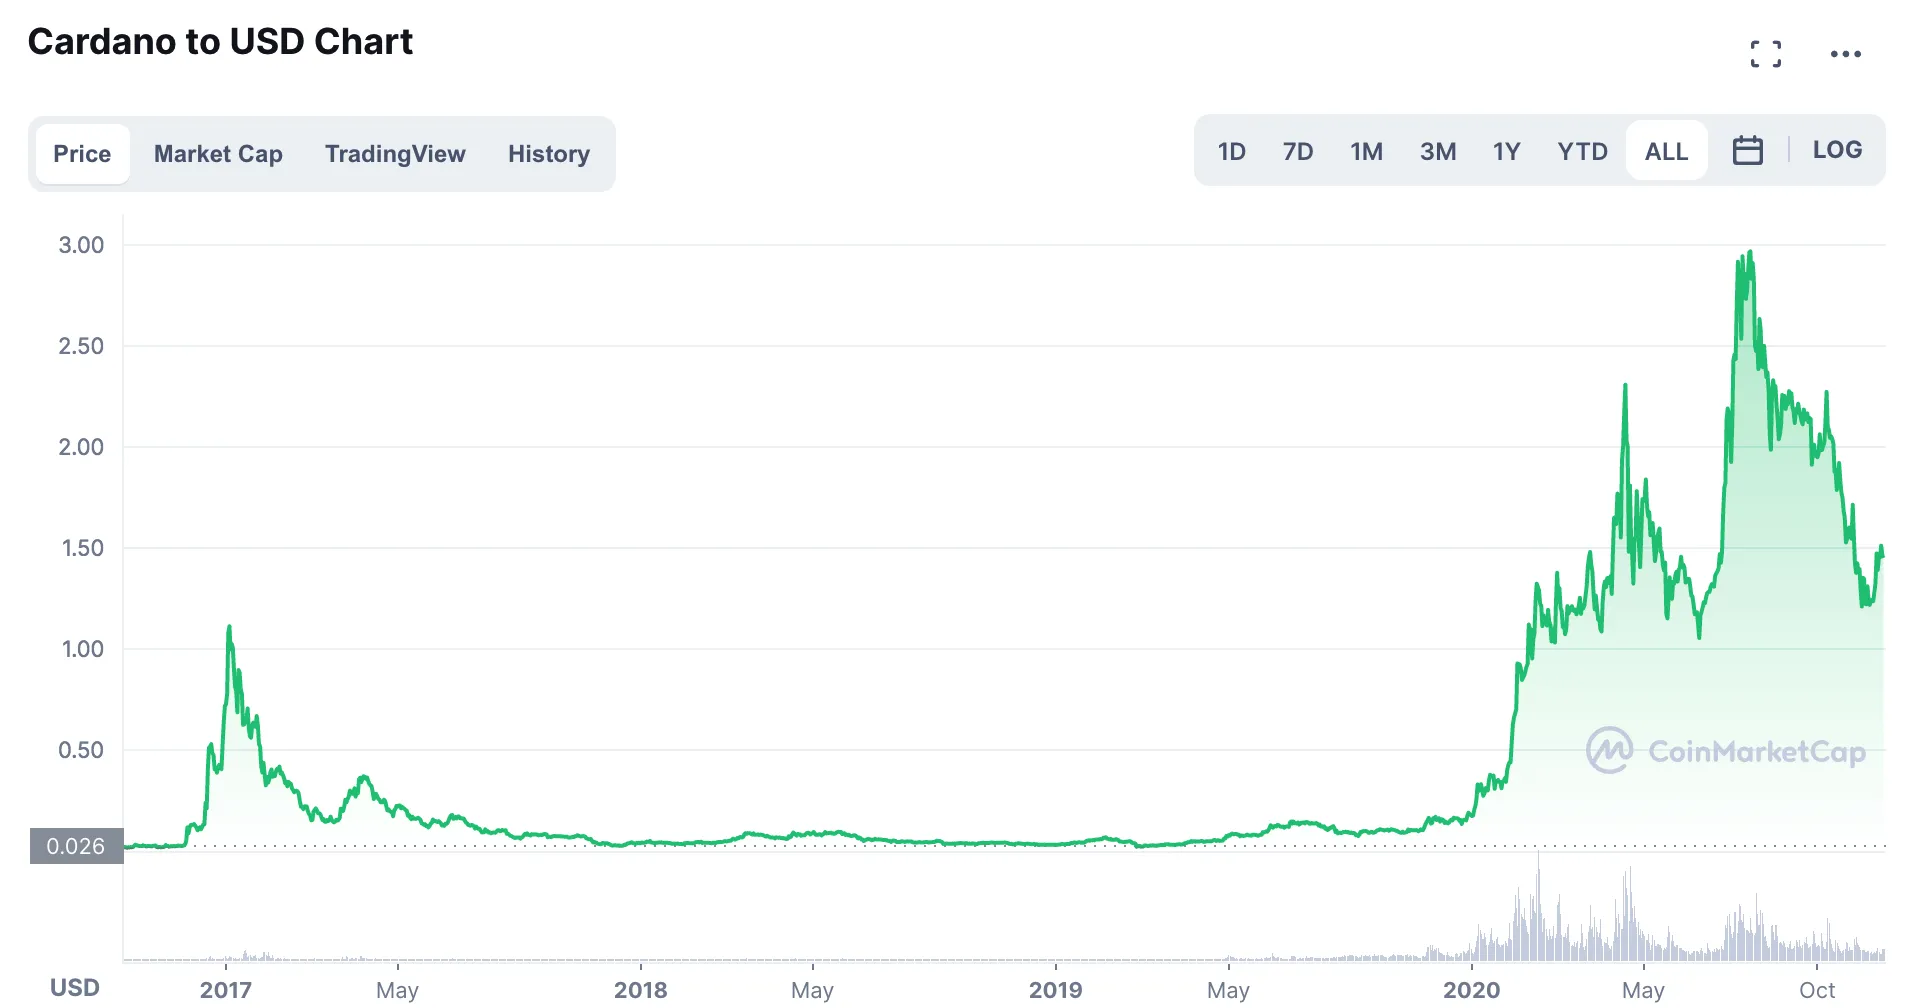Open the calendar date range picker

tap(1748, 151)
